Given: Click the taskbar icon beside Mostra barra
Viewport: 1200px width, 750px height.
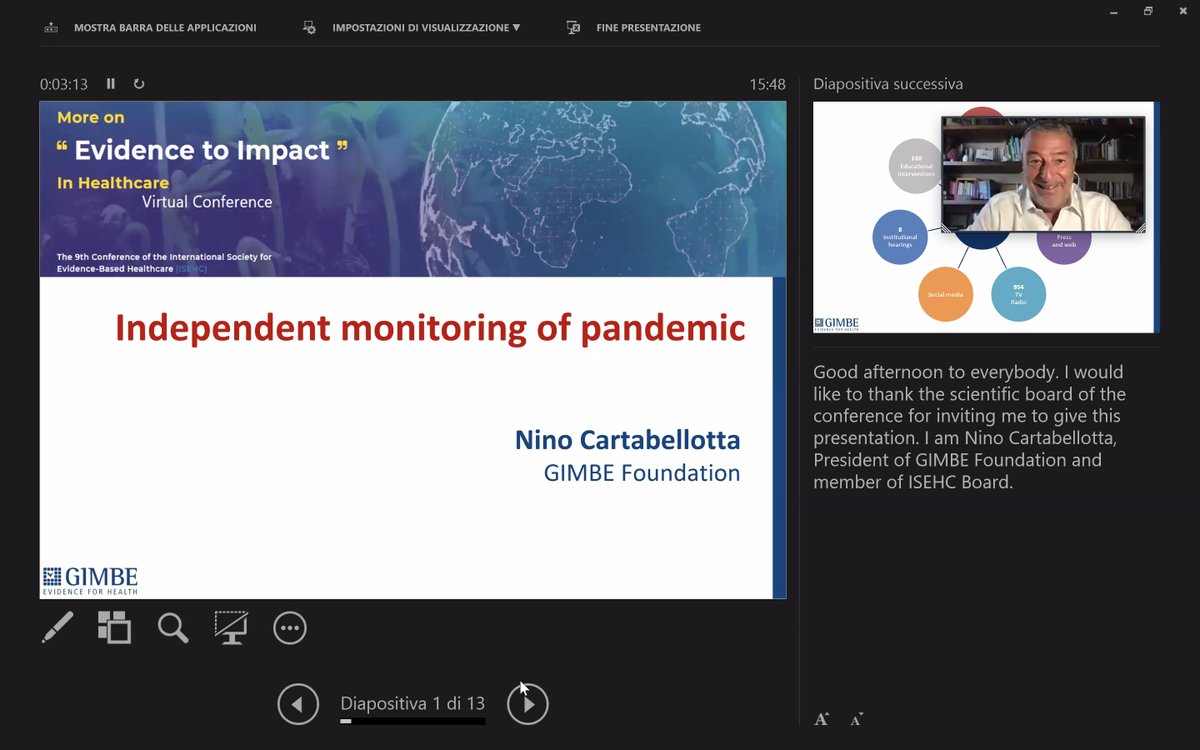Looking at the screenshot, I should pyautogui.click(x=51, y=27).
